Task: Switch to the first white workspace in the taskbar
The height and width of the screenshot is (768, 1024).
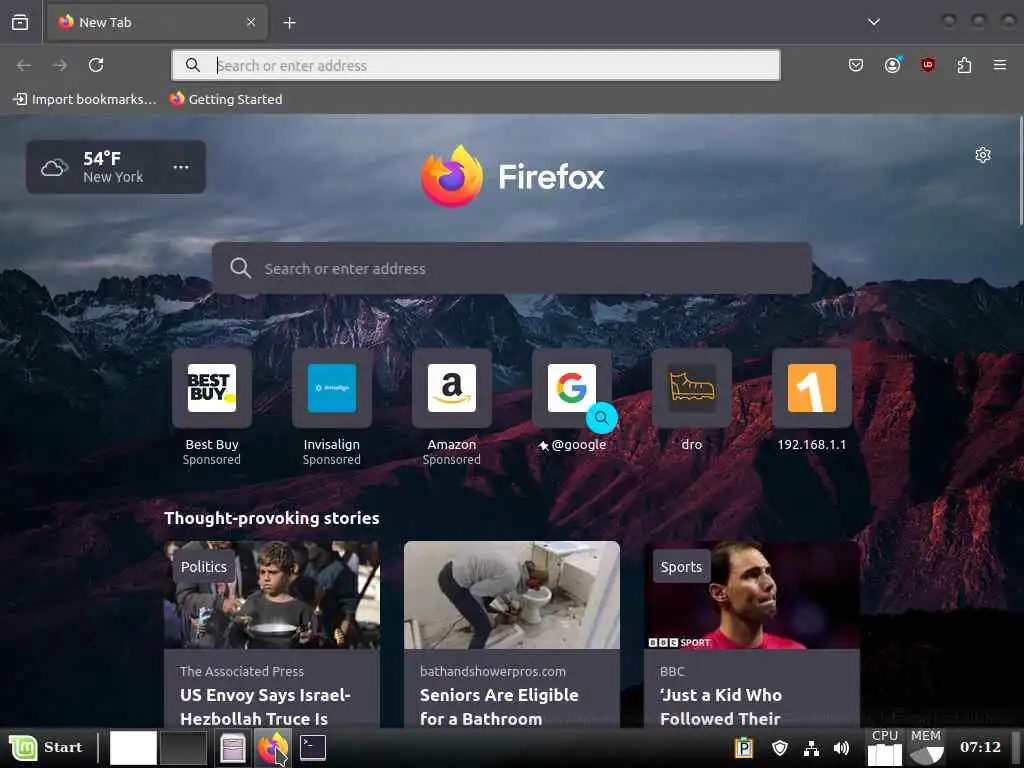Action: (x=133, y=748)
